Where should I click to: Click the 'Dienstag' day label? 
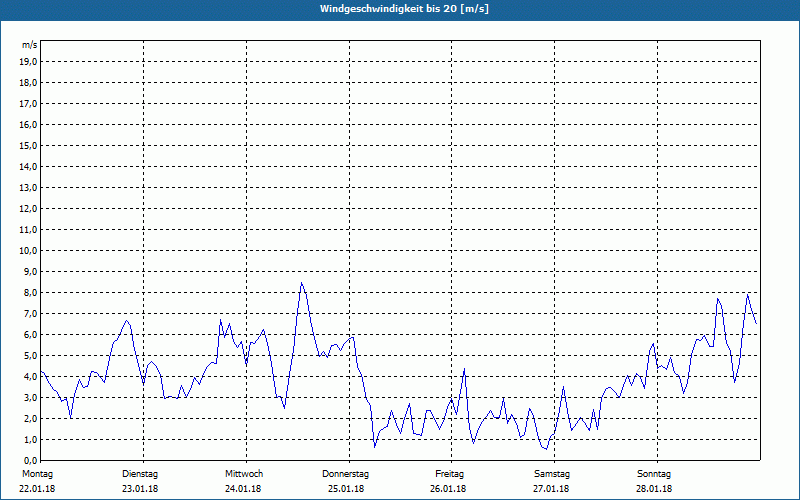[140, 474]
